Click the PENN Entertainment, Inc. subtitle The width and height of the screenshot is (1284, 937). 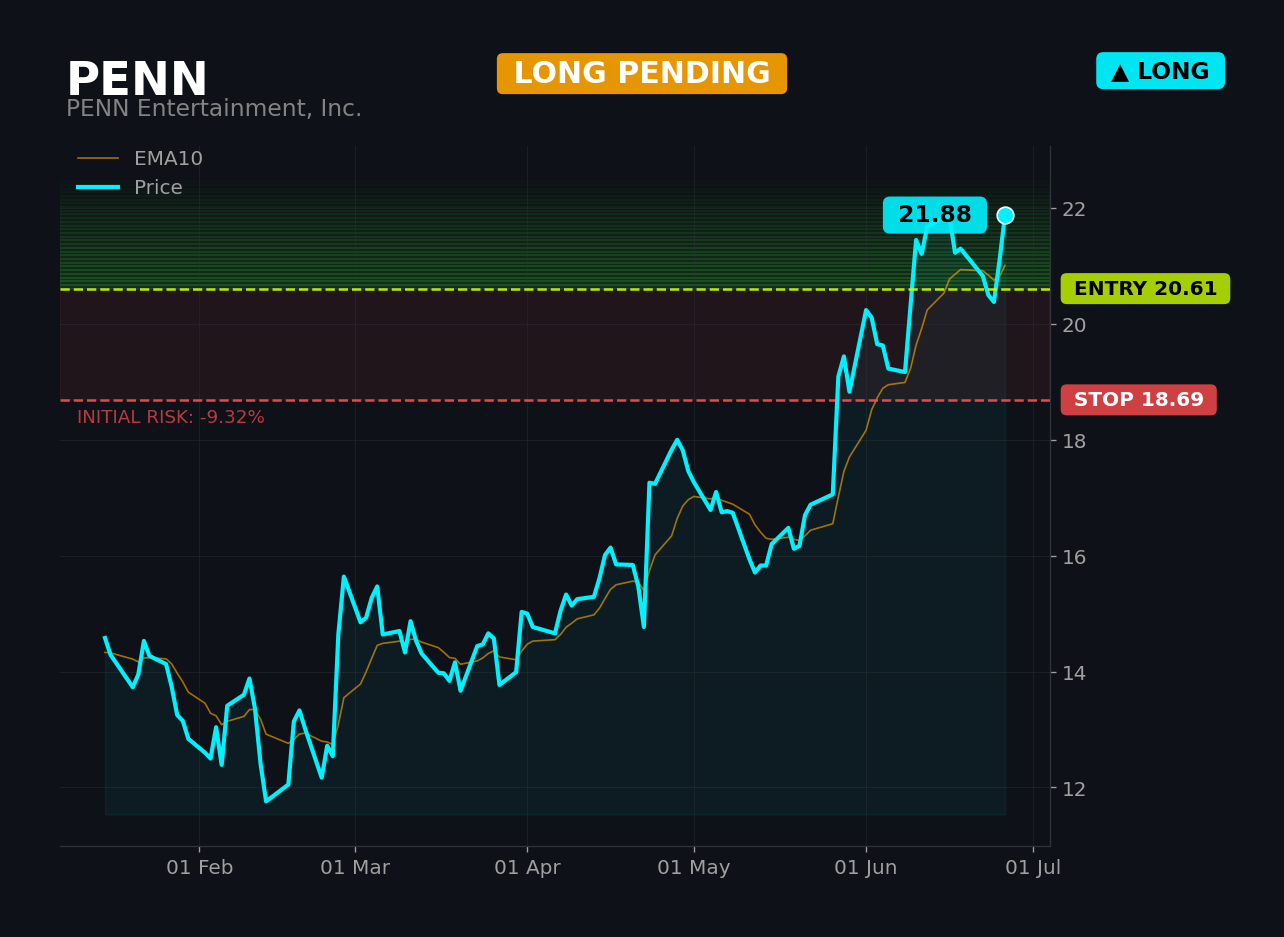214,109
